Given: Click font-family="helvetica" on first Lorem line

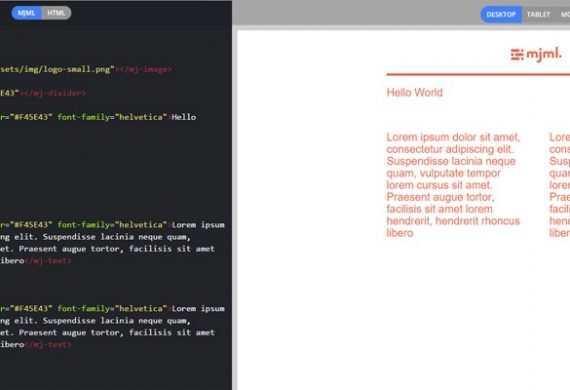Looking at the screenshot, I should (112, 225).
